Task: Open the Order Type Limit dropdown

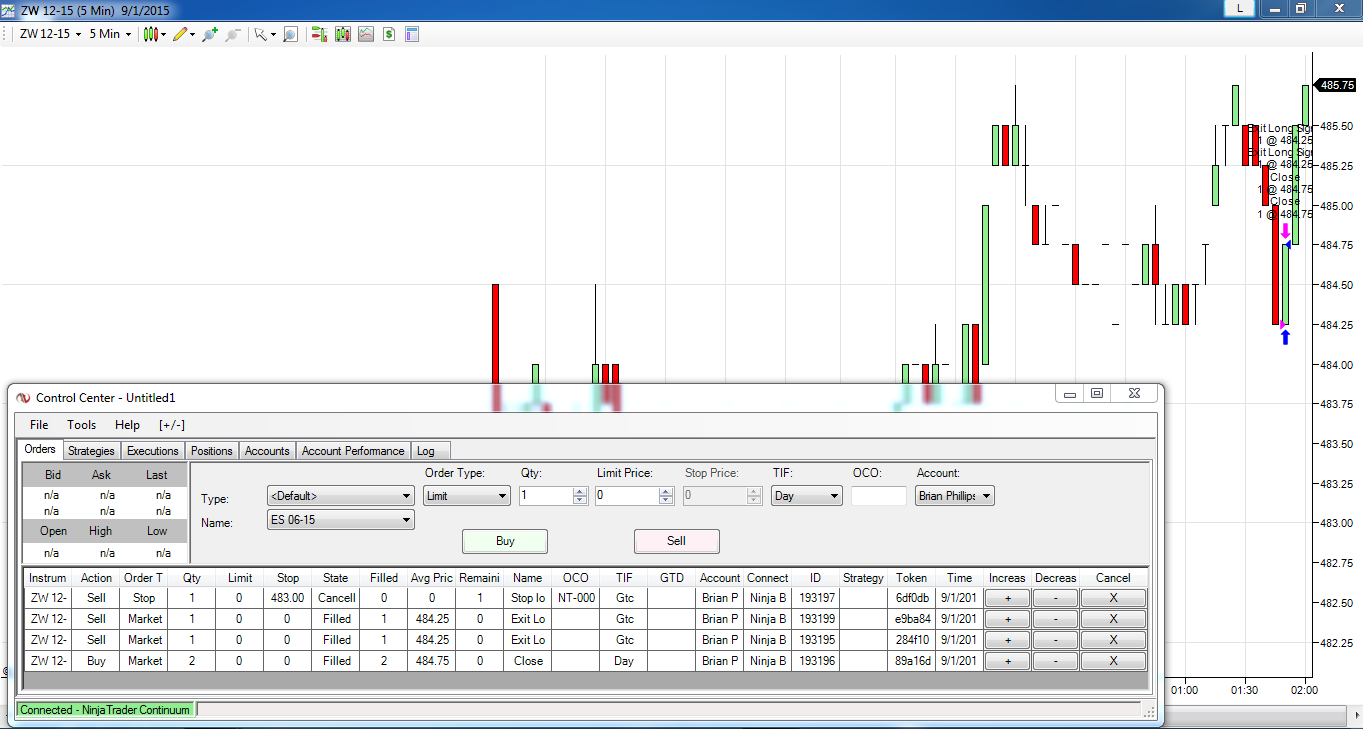Action: pyautogui.click(x=467, y=495)
